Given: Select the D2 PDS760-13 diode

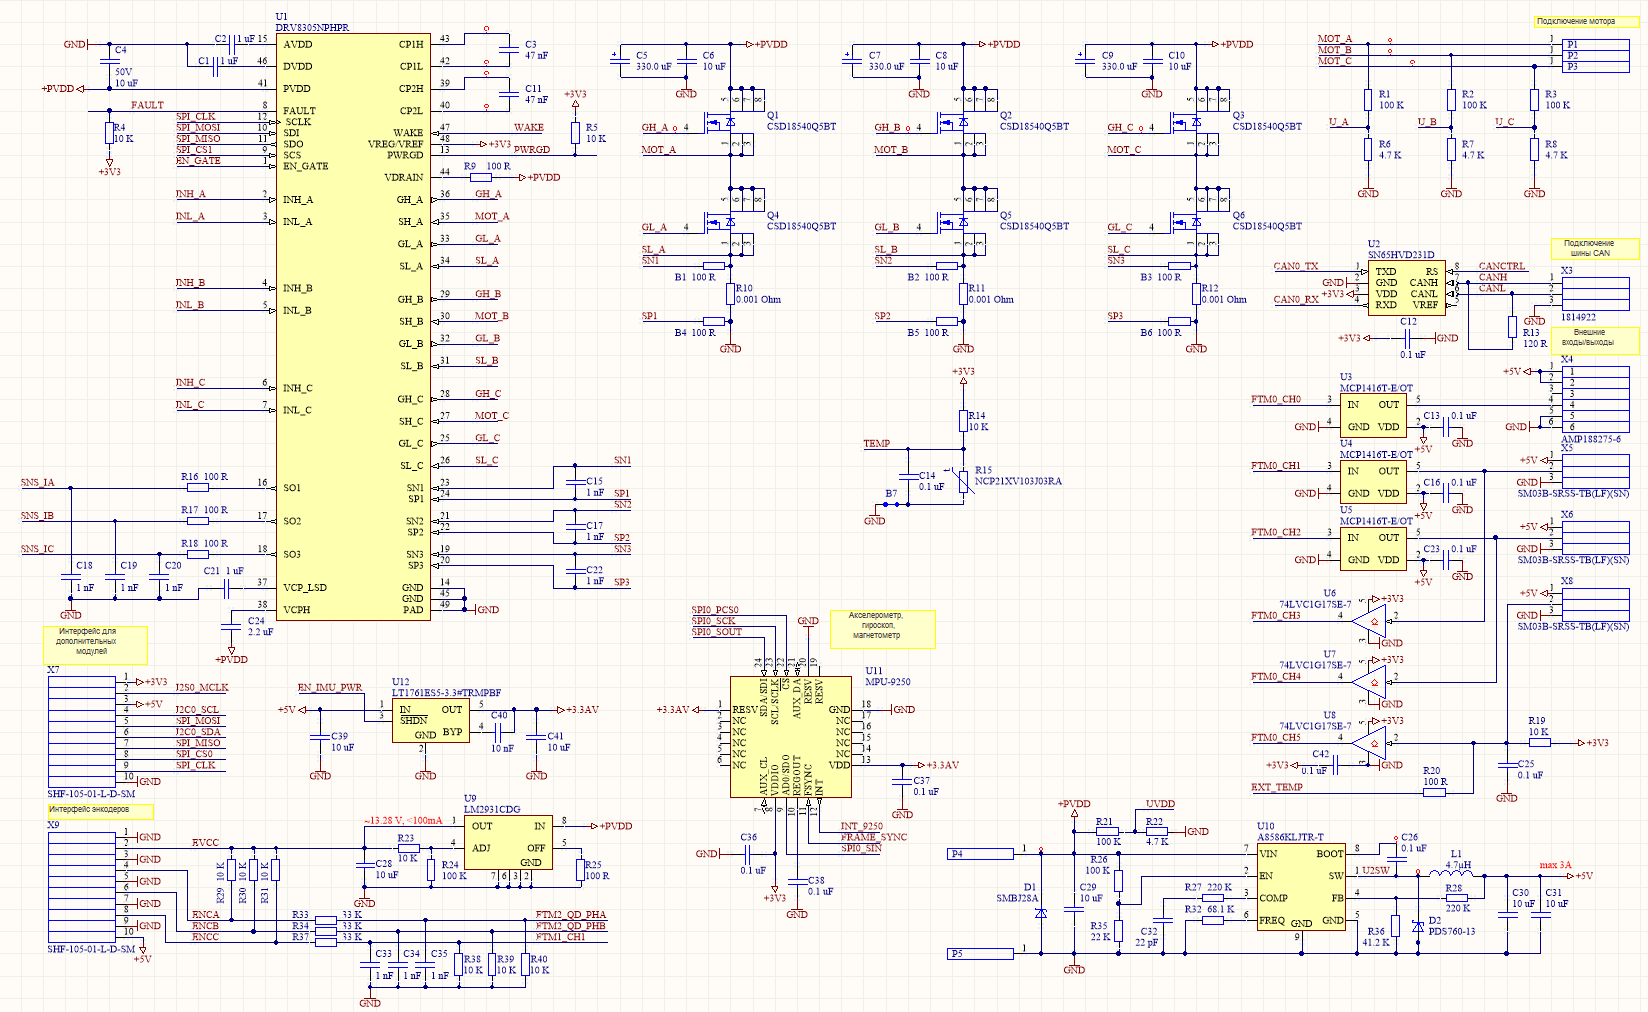Looking at the screenshot, I should [x=1418, y=927].
